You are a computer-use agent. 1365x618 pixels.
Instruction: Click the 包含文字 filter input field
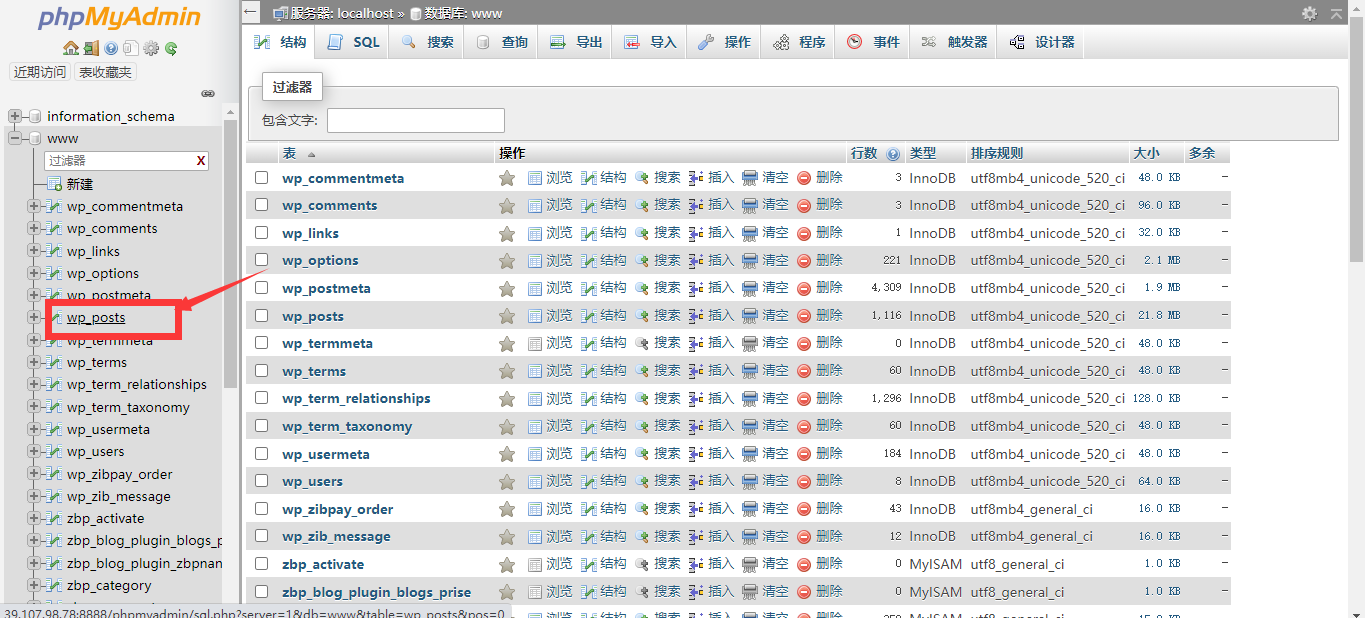pos(415,120)
